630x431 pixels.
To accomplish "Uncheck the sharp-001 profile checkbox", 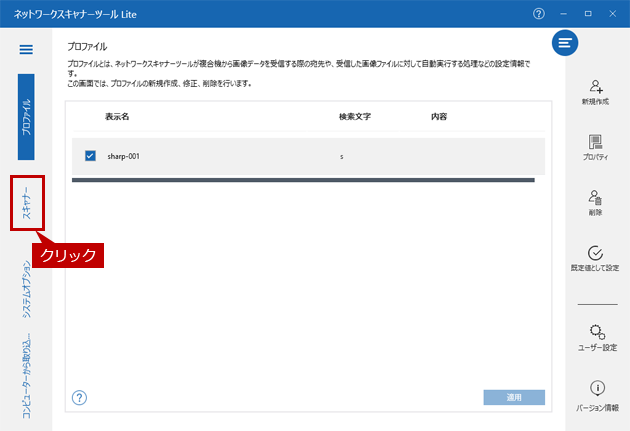I will pyautogui.click(x=90, y=156).
